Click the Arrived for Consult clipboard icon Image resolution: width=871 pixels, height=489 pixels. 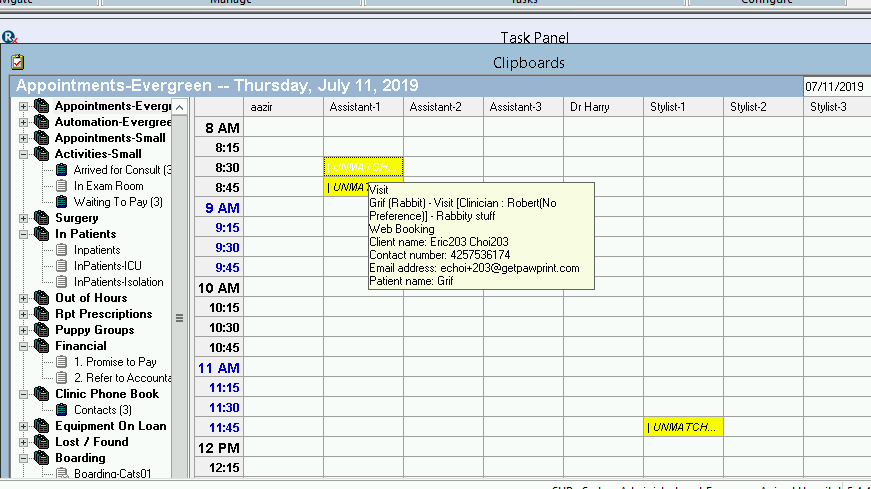[62, 169]
